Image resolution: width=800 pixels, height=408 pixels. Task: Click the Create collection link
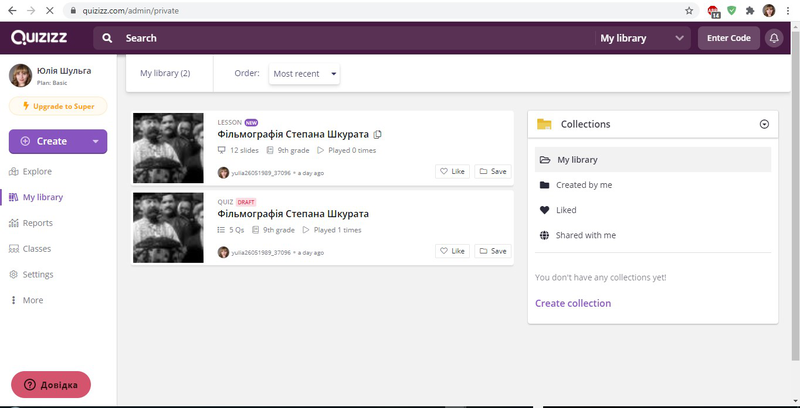pyautogui.click(x=573, y=303)
